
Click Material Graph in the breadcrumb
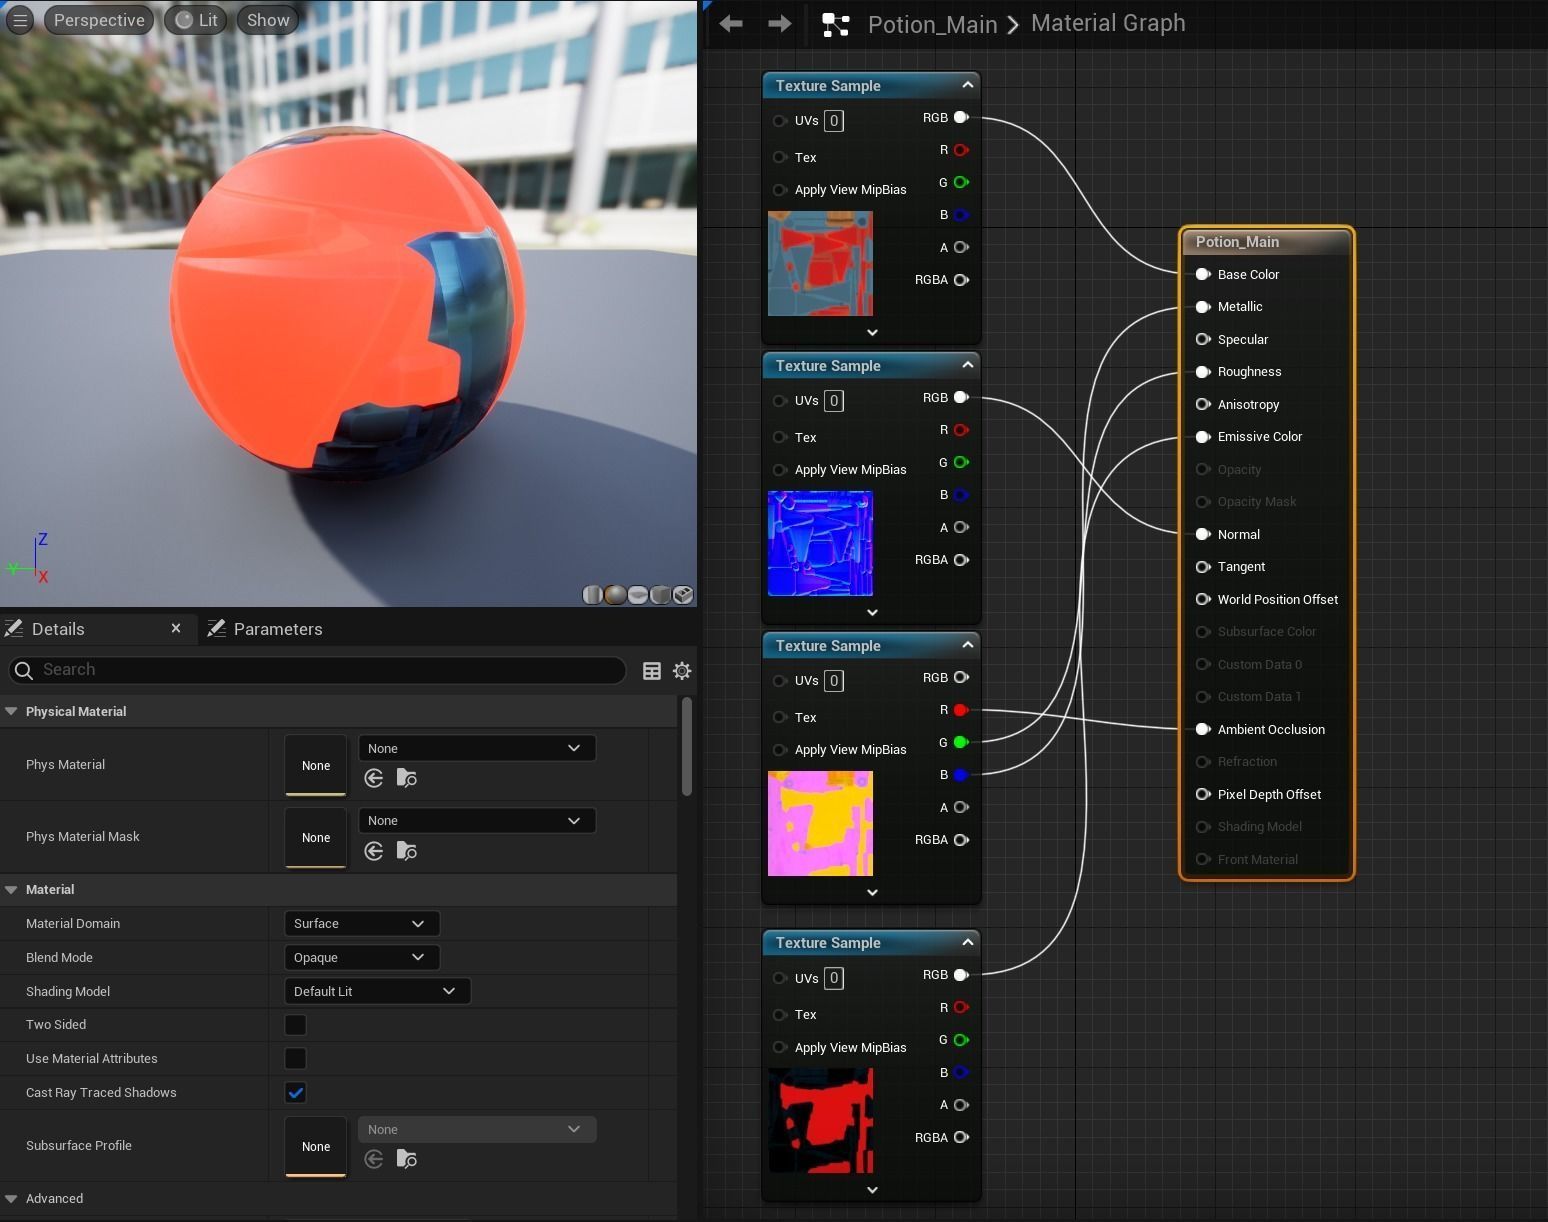(1108, 23)
